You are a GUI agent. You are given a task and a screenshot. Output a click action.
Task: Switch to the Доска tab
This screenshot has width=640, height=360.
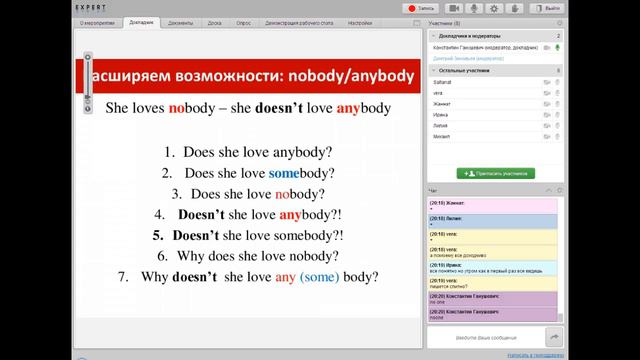point(214,23)
